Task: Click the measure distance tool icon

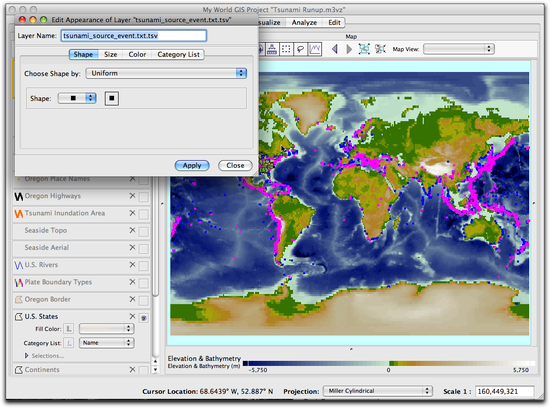Action: pos(272,49)
